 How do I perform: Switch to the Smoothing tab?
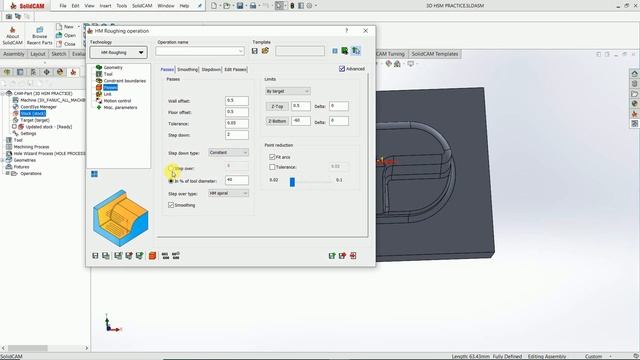coord(187,69)
